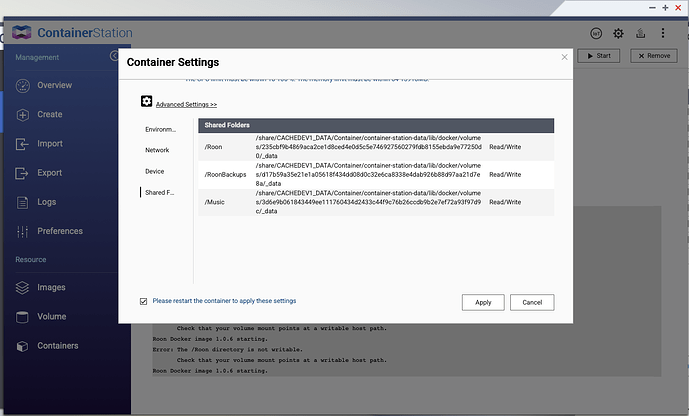Select the /Roon shared folder row

tap(376, 147)
